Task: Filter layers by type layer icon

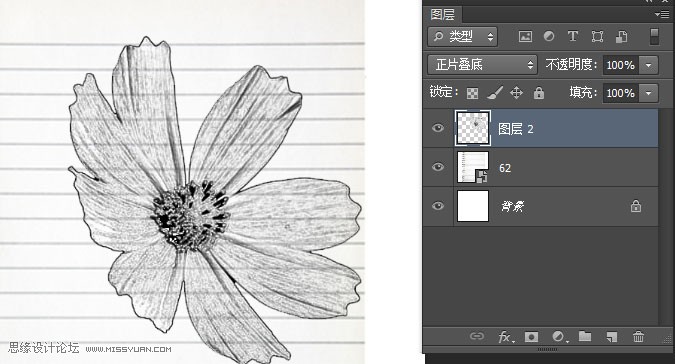Action: 573,37
